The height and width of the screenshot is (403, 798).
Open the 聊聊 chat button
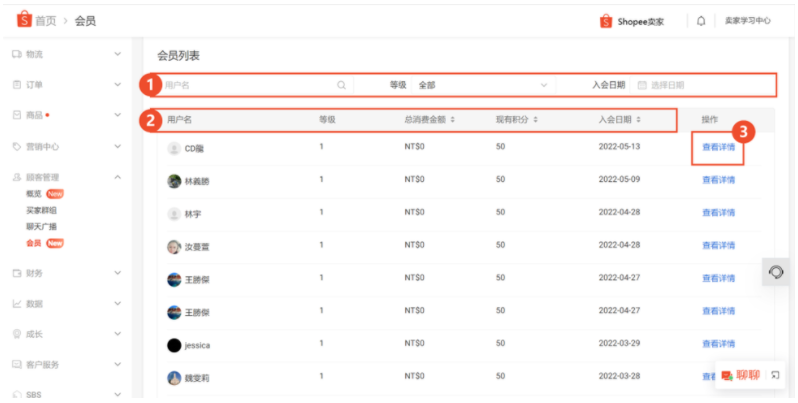[x=741, y=376]
